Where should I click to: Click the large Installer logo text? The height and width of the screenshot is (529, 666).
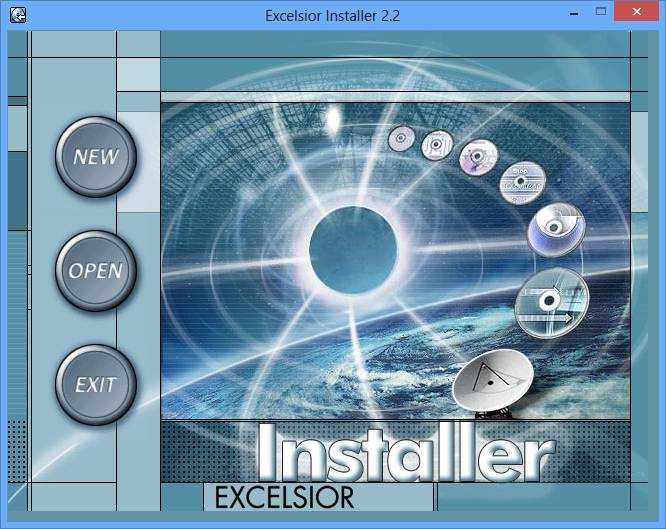coord(406,452)
